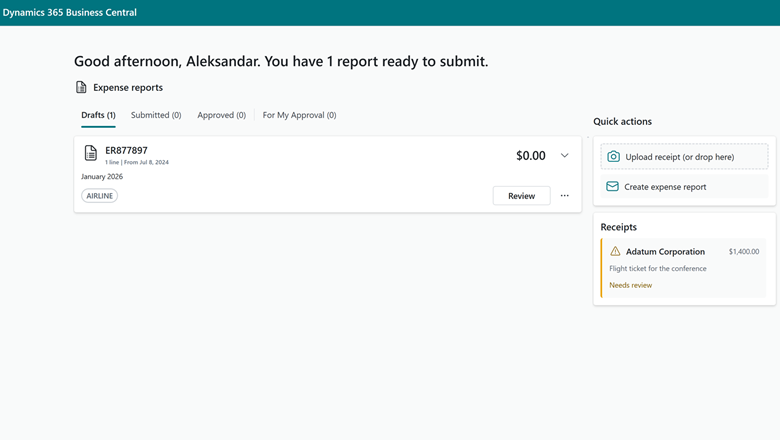
Task: Click the envelope icon for Create expense report
Action: pos(612,186)
